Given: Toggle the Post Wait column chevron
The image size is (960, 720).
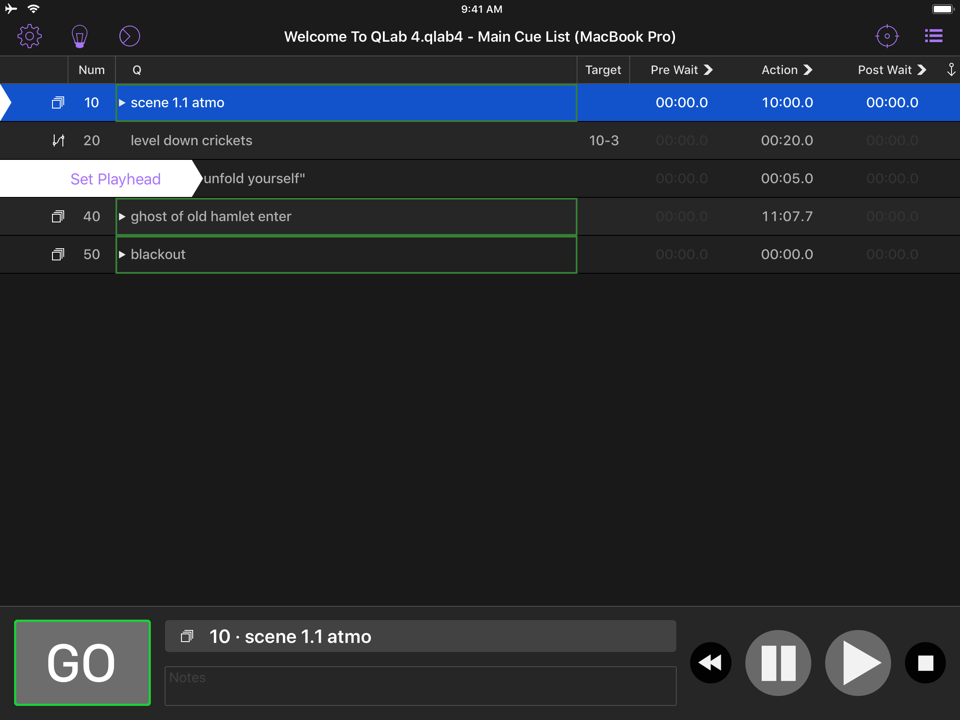Looking at the screenshot, I should click(x=922, y=70).
